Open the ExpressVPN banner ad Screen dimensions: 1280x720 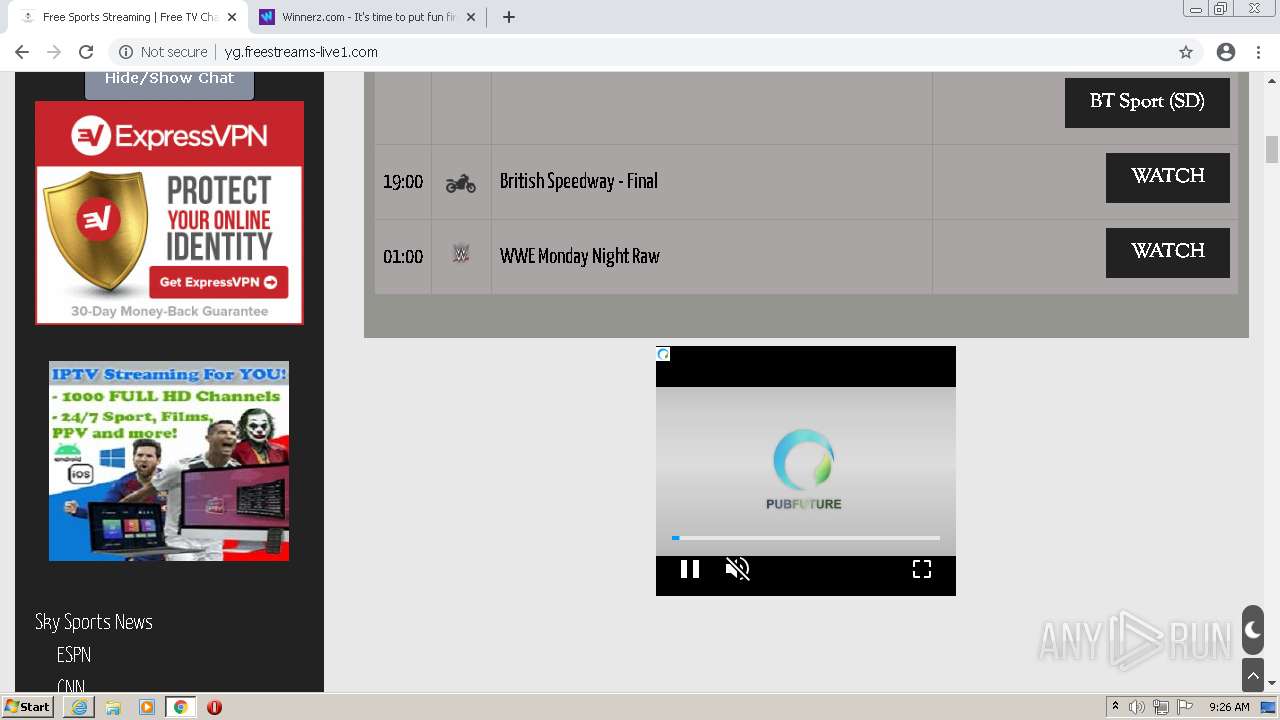(169, 213)
